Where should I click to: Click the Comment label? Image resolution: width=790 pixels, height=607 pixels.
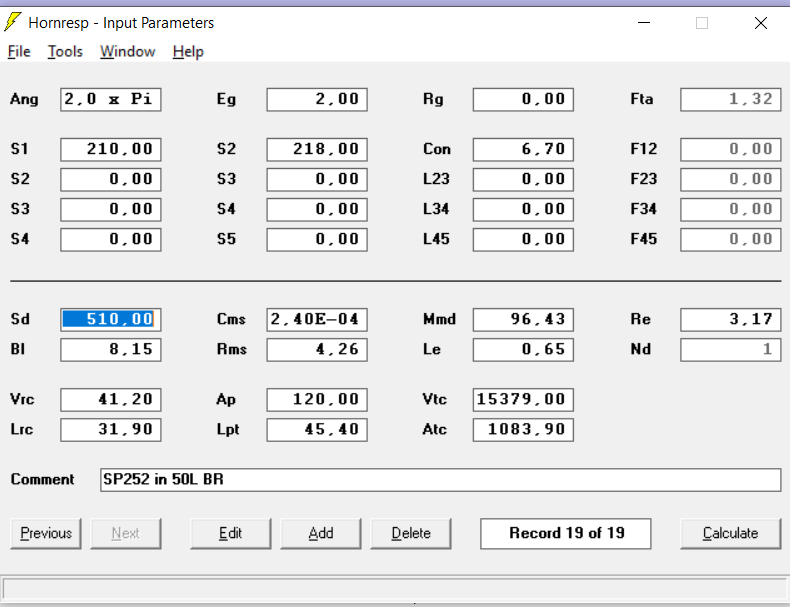[x=43, y=480]
